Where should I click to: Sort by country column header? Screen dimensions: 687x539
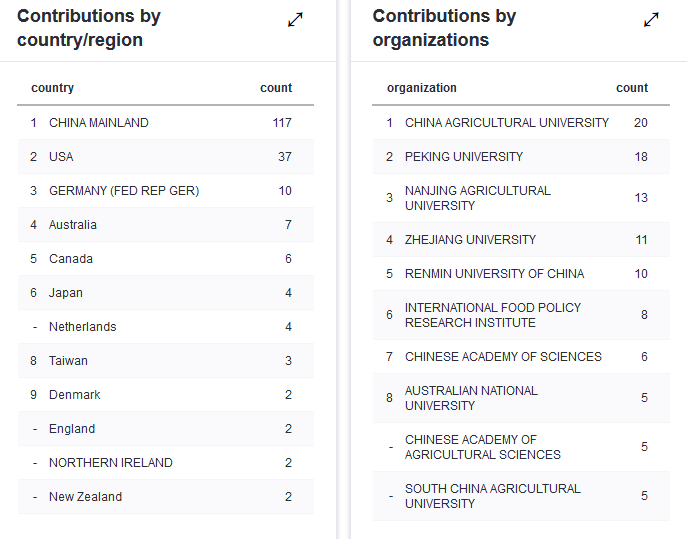(53, 88)
